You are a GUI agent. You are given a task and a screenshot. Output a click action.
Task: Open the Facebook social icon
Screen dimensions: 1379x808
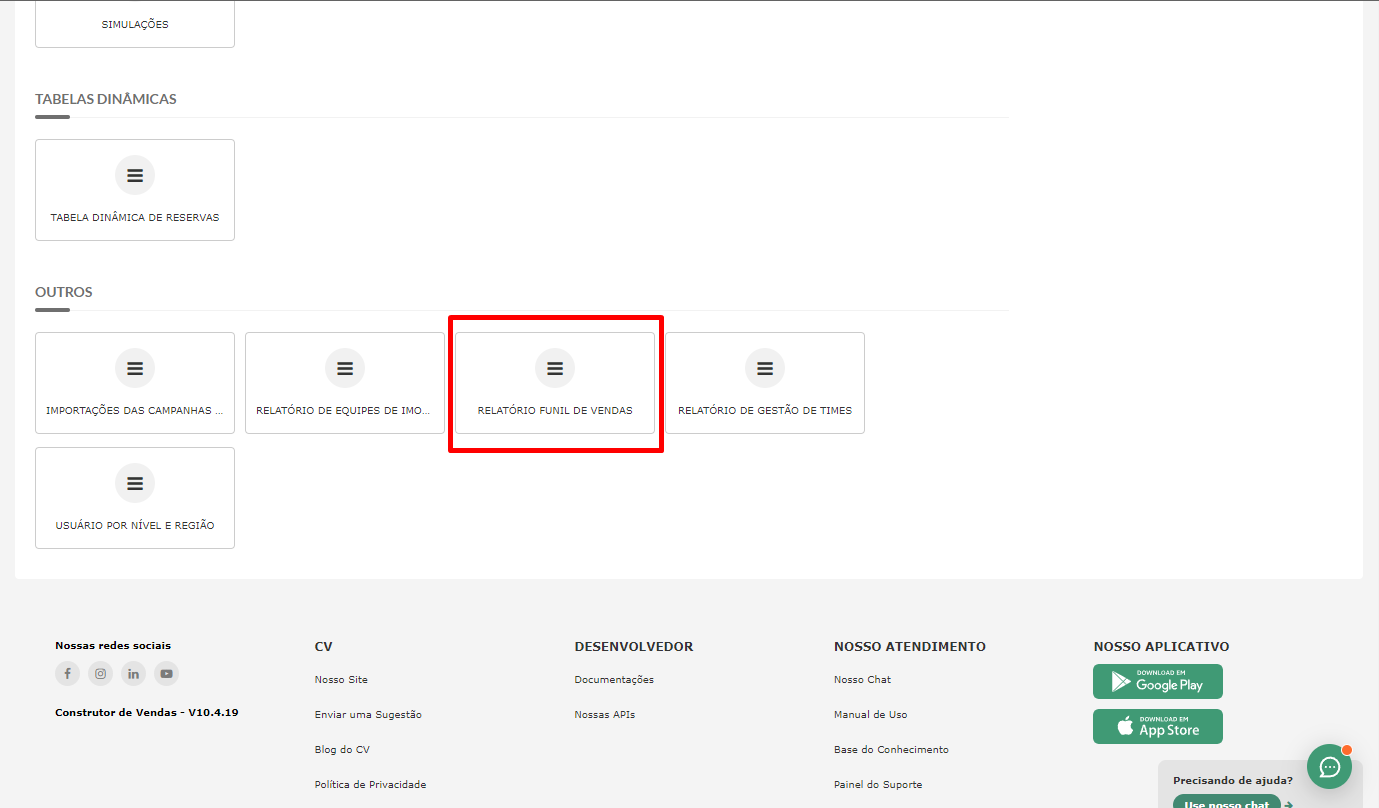[67, 674]
